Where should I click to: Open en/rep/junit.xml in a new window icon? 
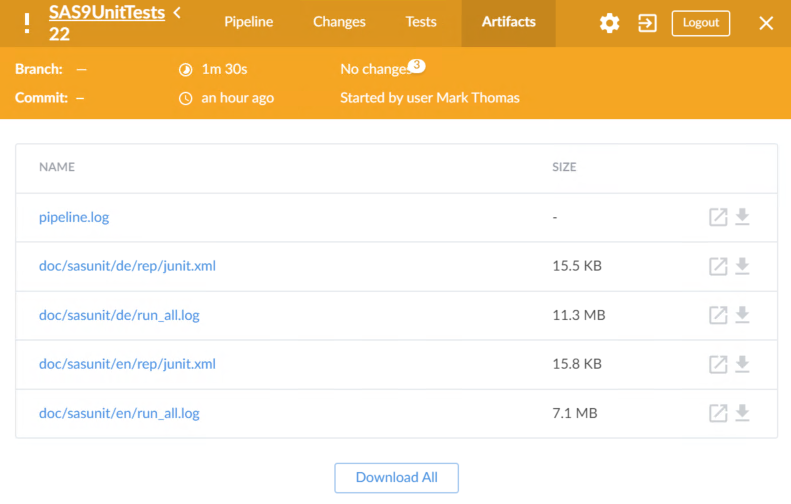(718, 364)
